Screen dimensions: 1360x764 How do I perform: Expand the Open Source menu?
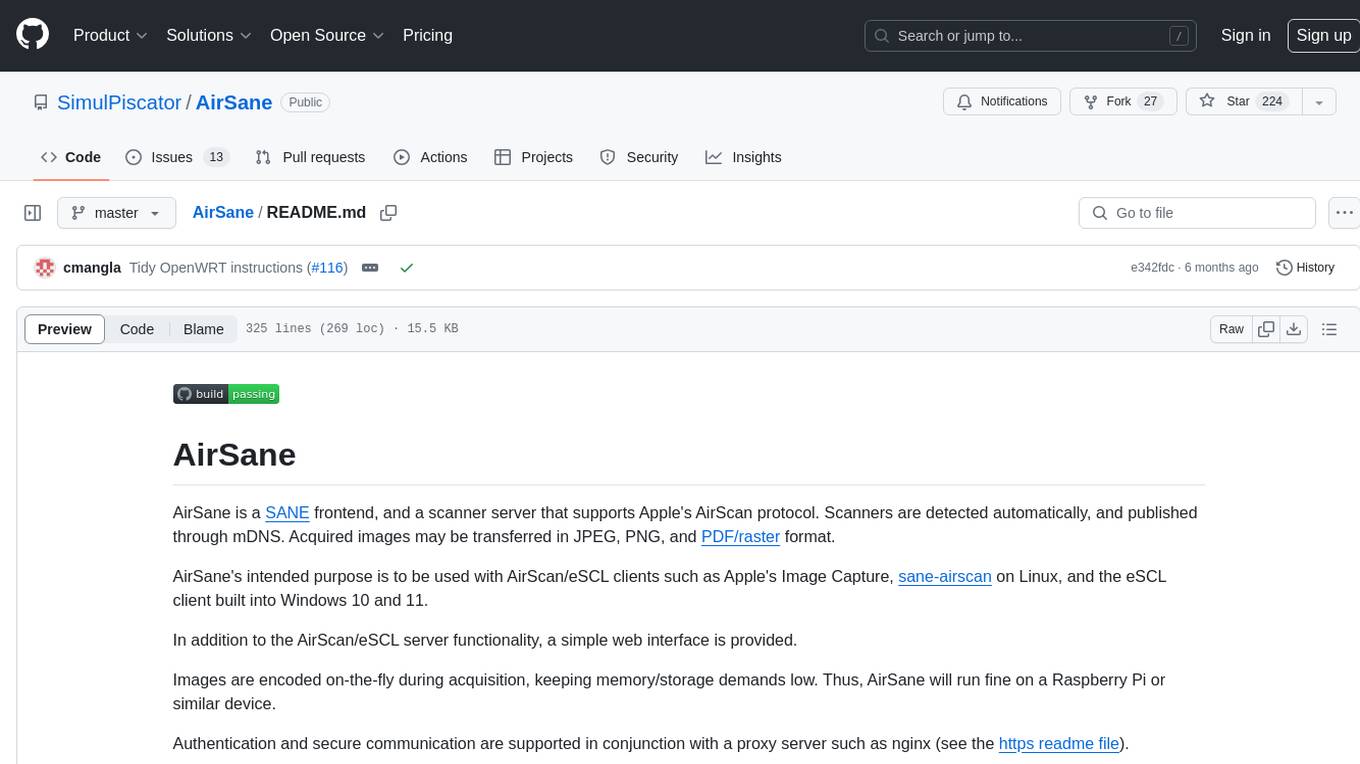coord(327,35)
